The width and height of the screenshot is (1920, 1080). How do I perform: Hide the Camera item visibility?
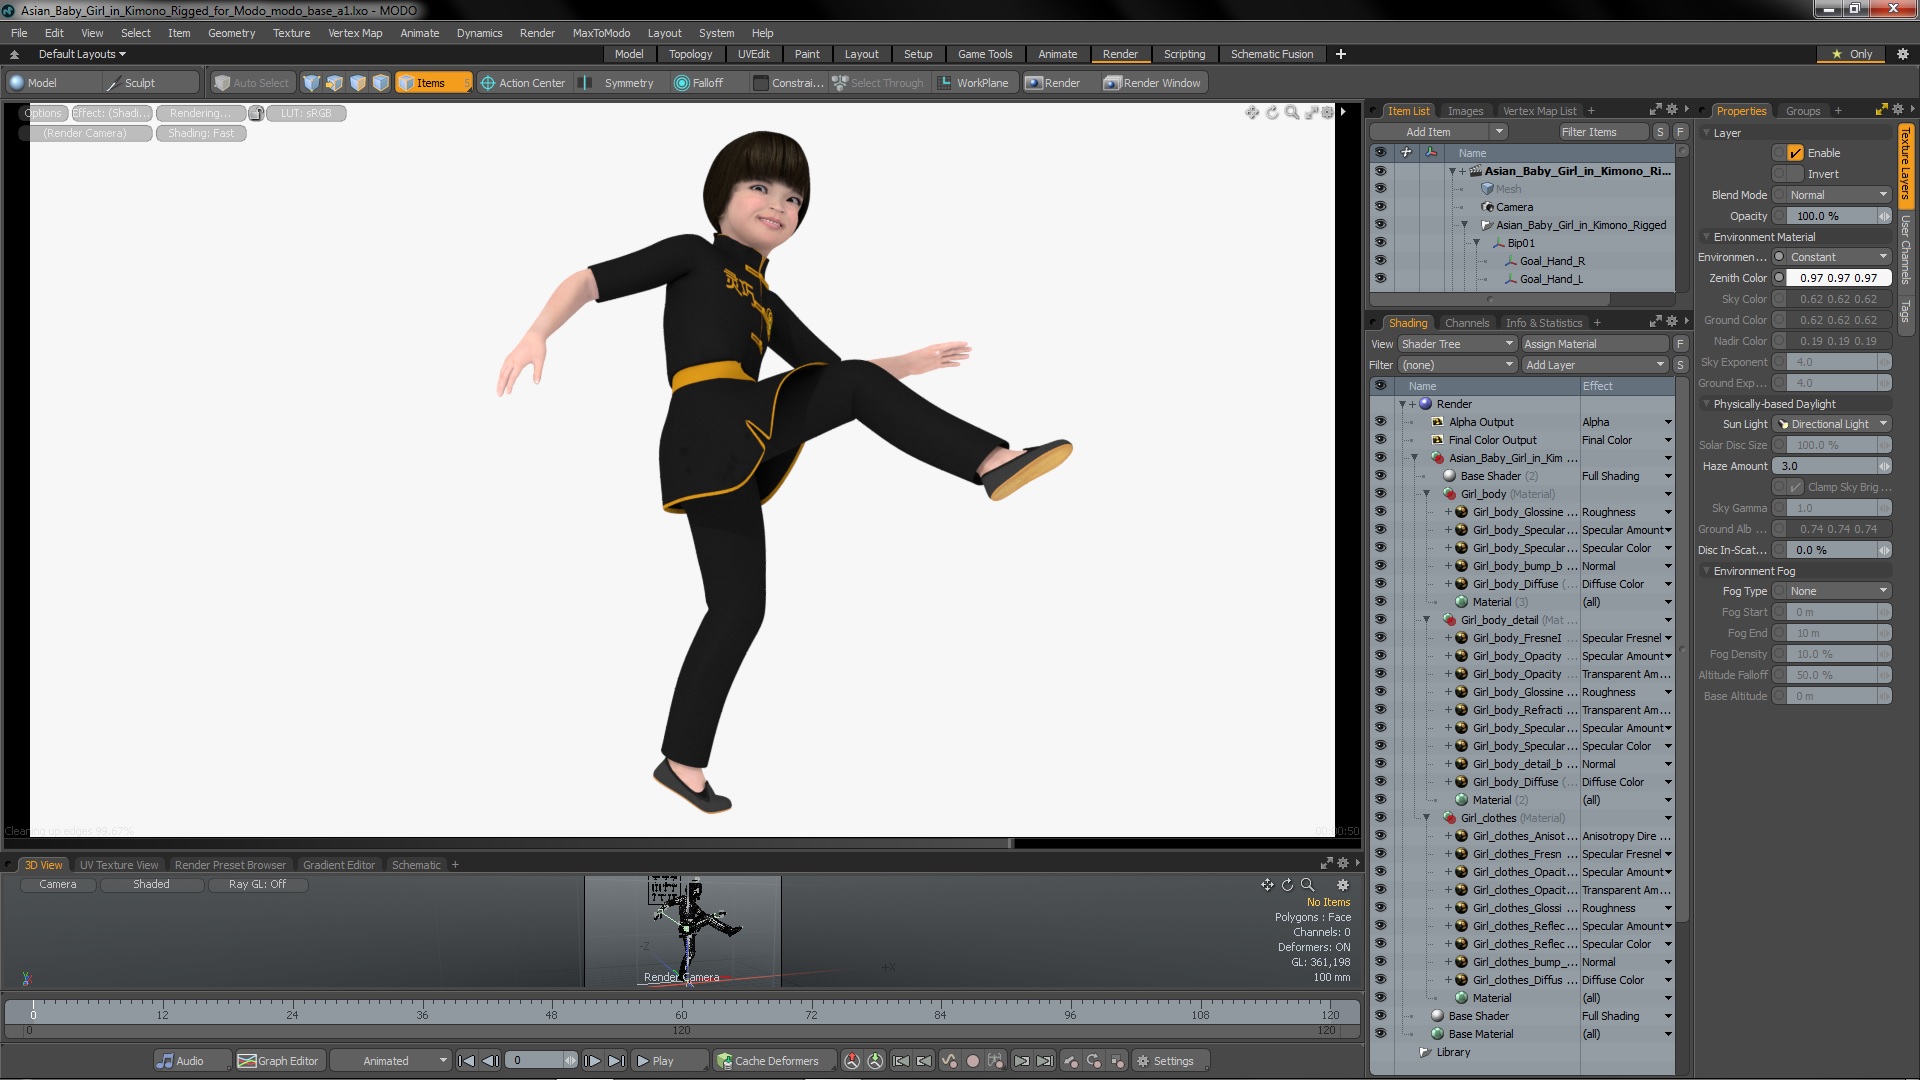point(1381,207)
